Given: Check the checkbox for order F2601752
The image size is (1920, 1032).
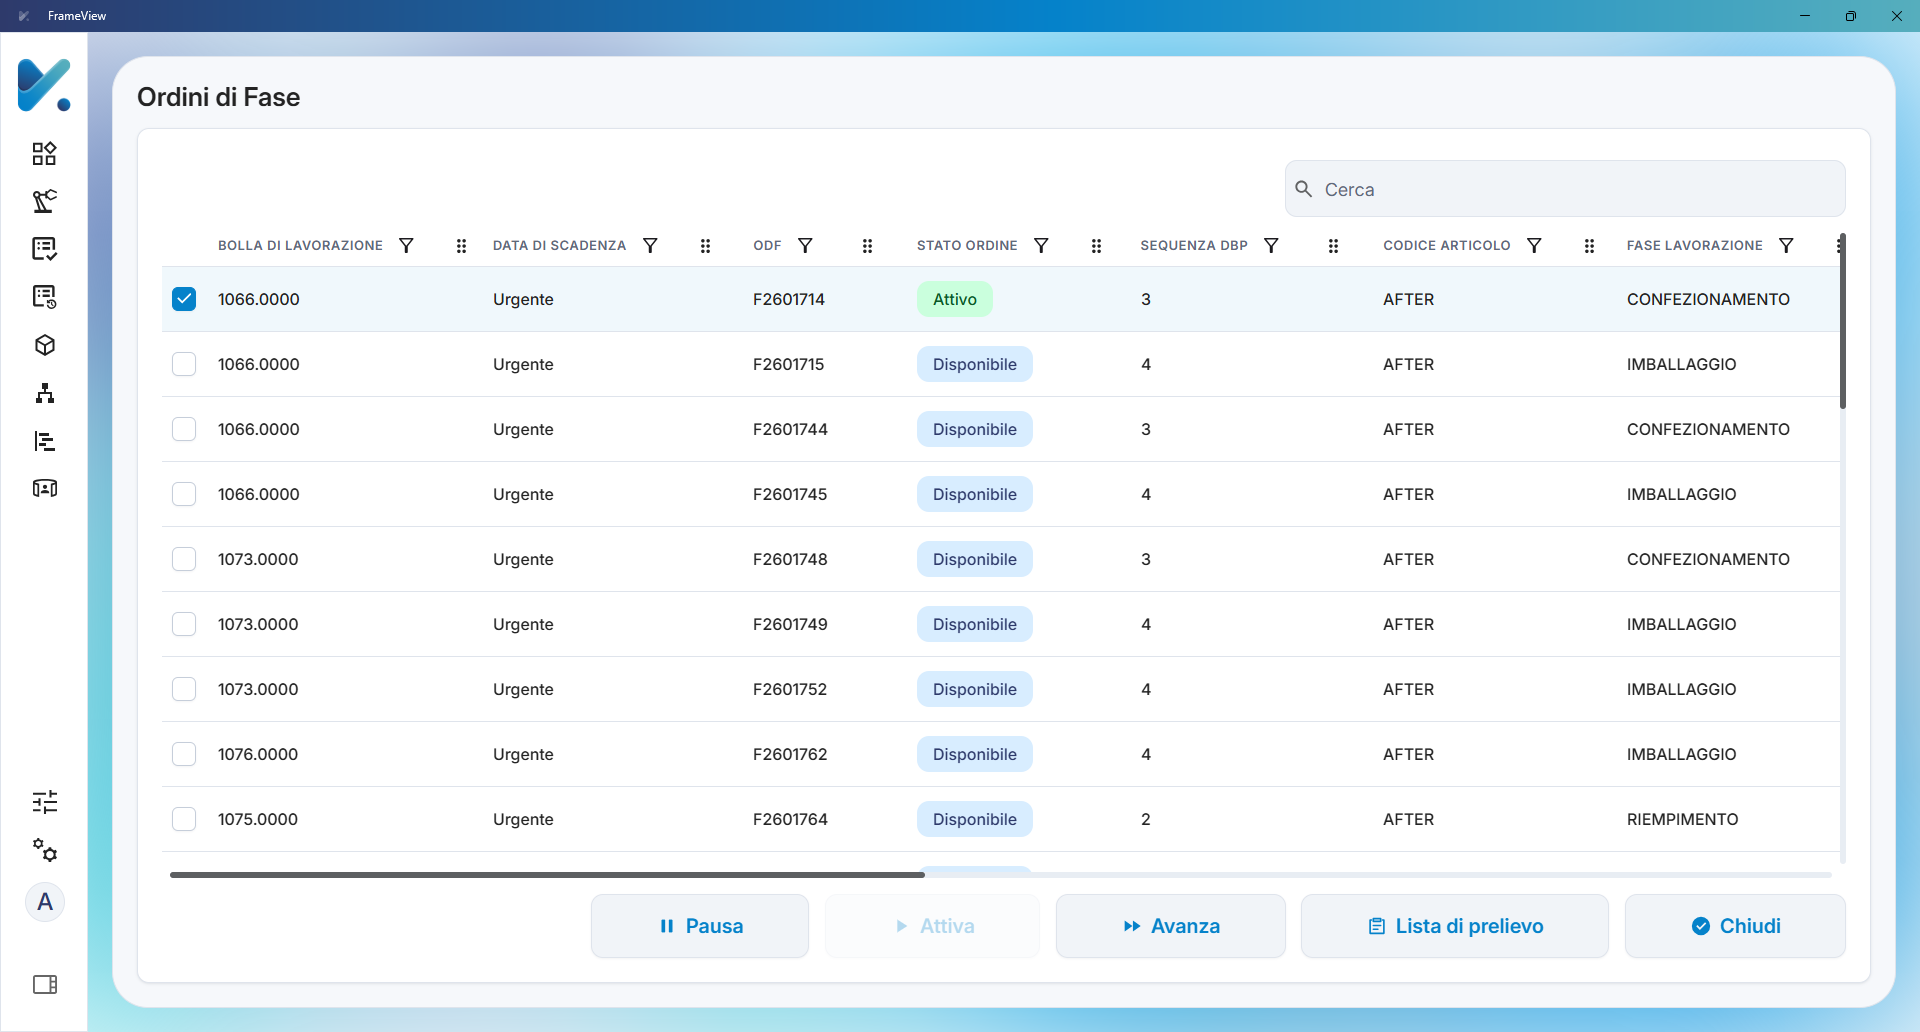Looking at the screenshot, I should (x=184, y=689).
